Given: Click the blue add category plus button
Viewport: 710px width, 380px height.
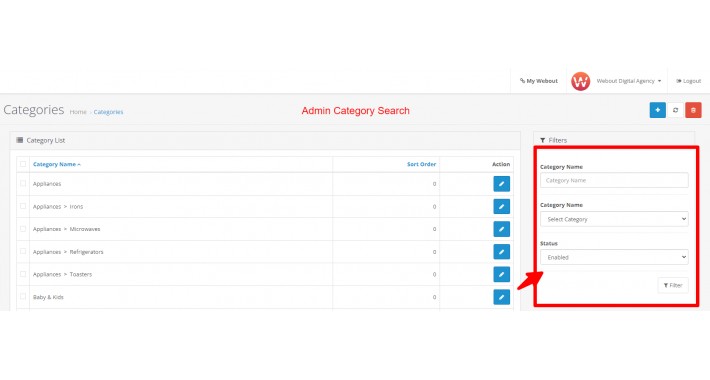Looking at the screenshot, I should pos(657,110).
